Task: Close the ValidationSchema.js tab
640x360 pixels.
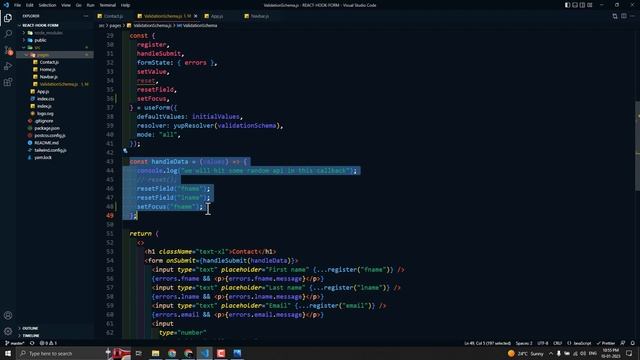Action: coord(196,16)
